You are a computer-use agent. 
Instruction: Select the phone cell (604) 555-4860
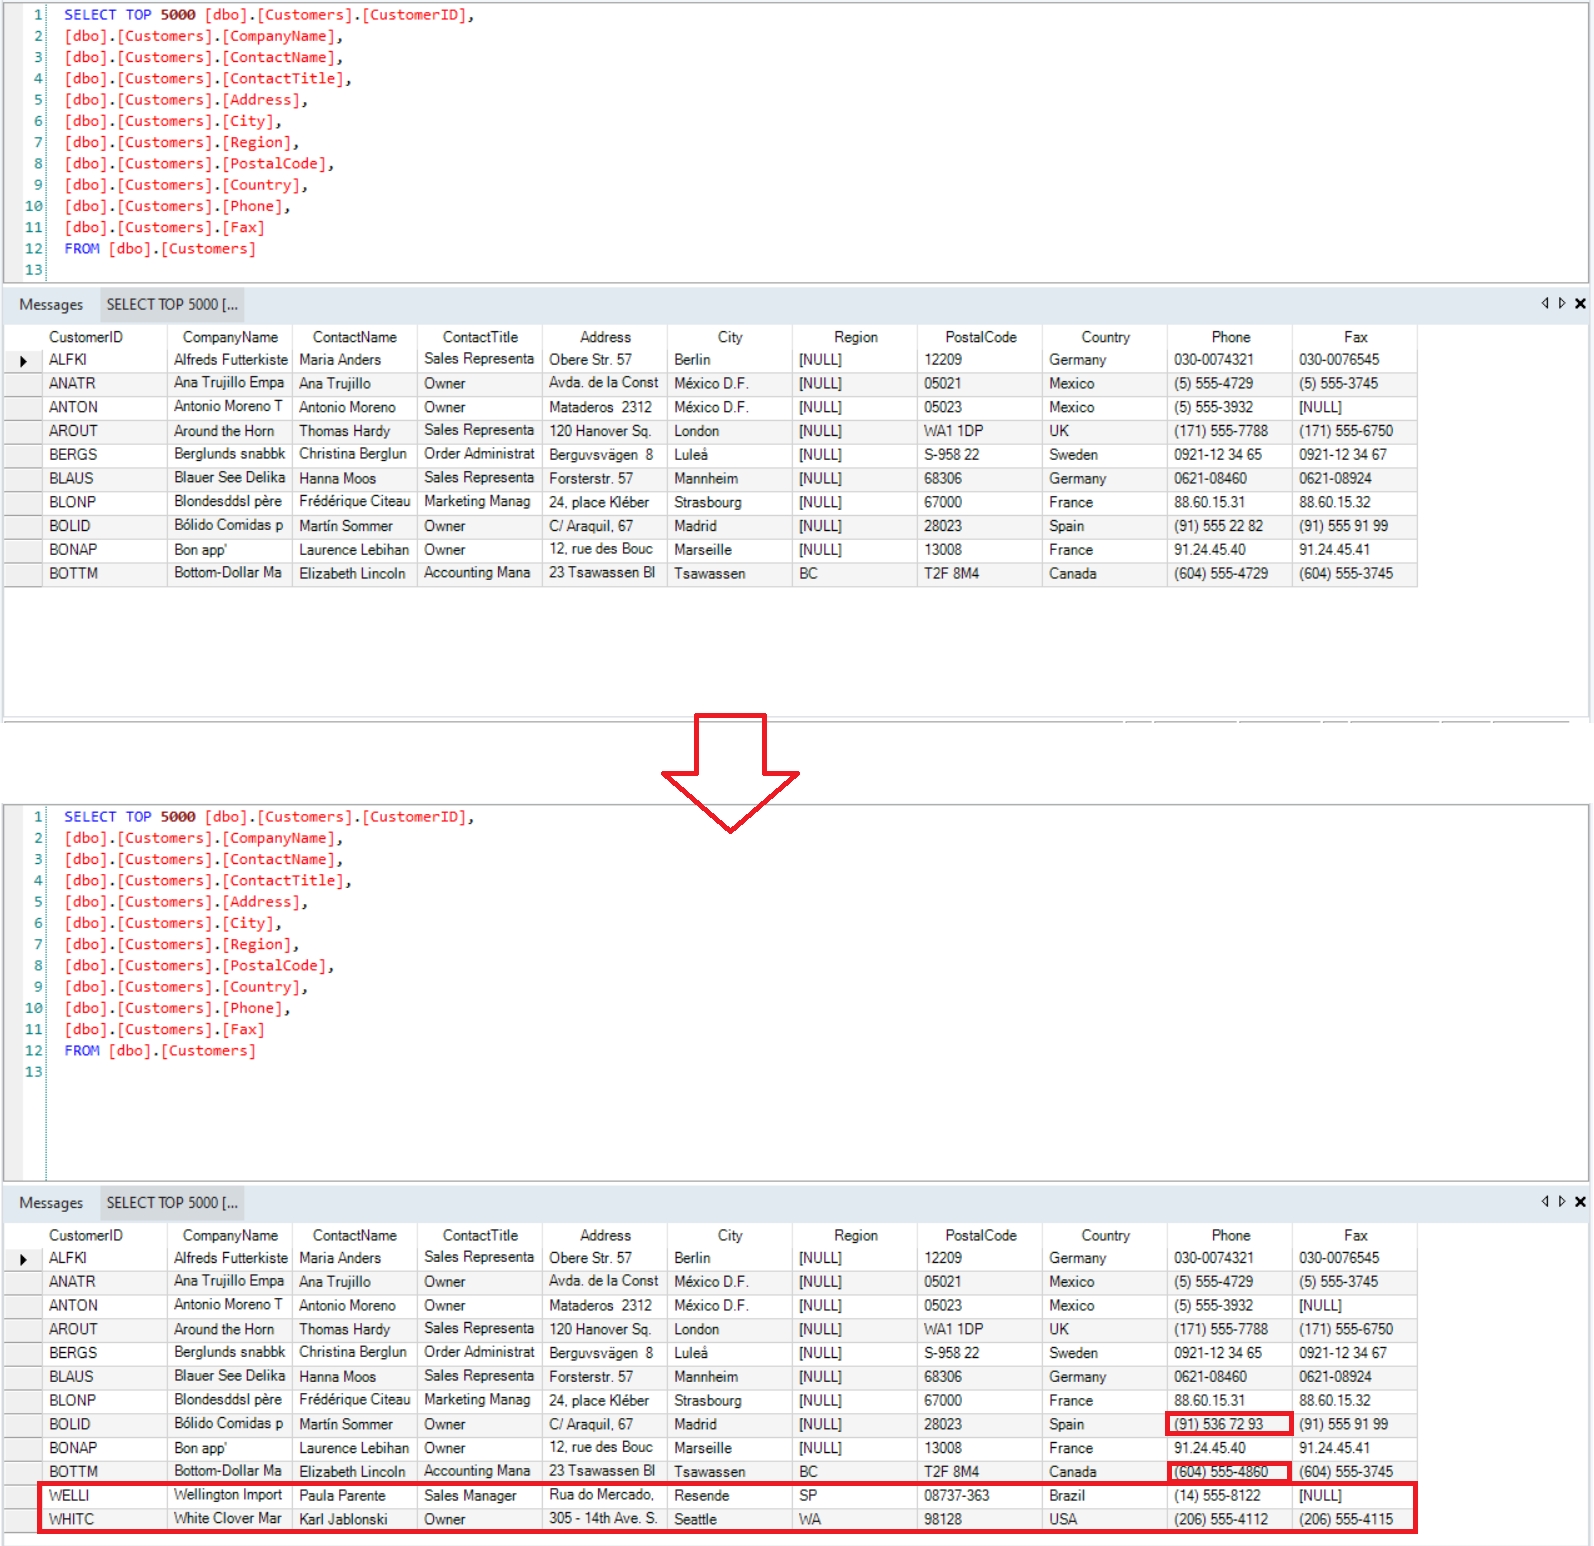click(1221, 1472)
